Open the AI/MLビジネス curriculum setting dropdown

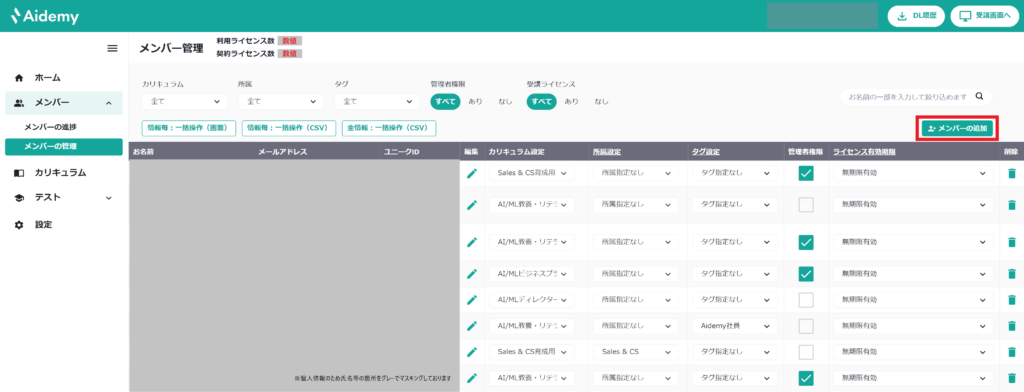[x=532, y=273]
